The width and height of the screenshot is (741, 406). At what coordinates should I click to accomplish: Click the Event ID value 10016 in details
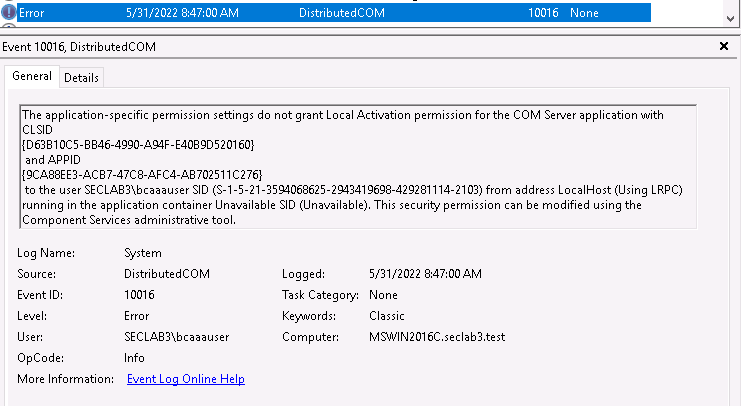click(x=139, y=295)
